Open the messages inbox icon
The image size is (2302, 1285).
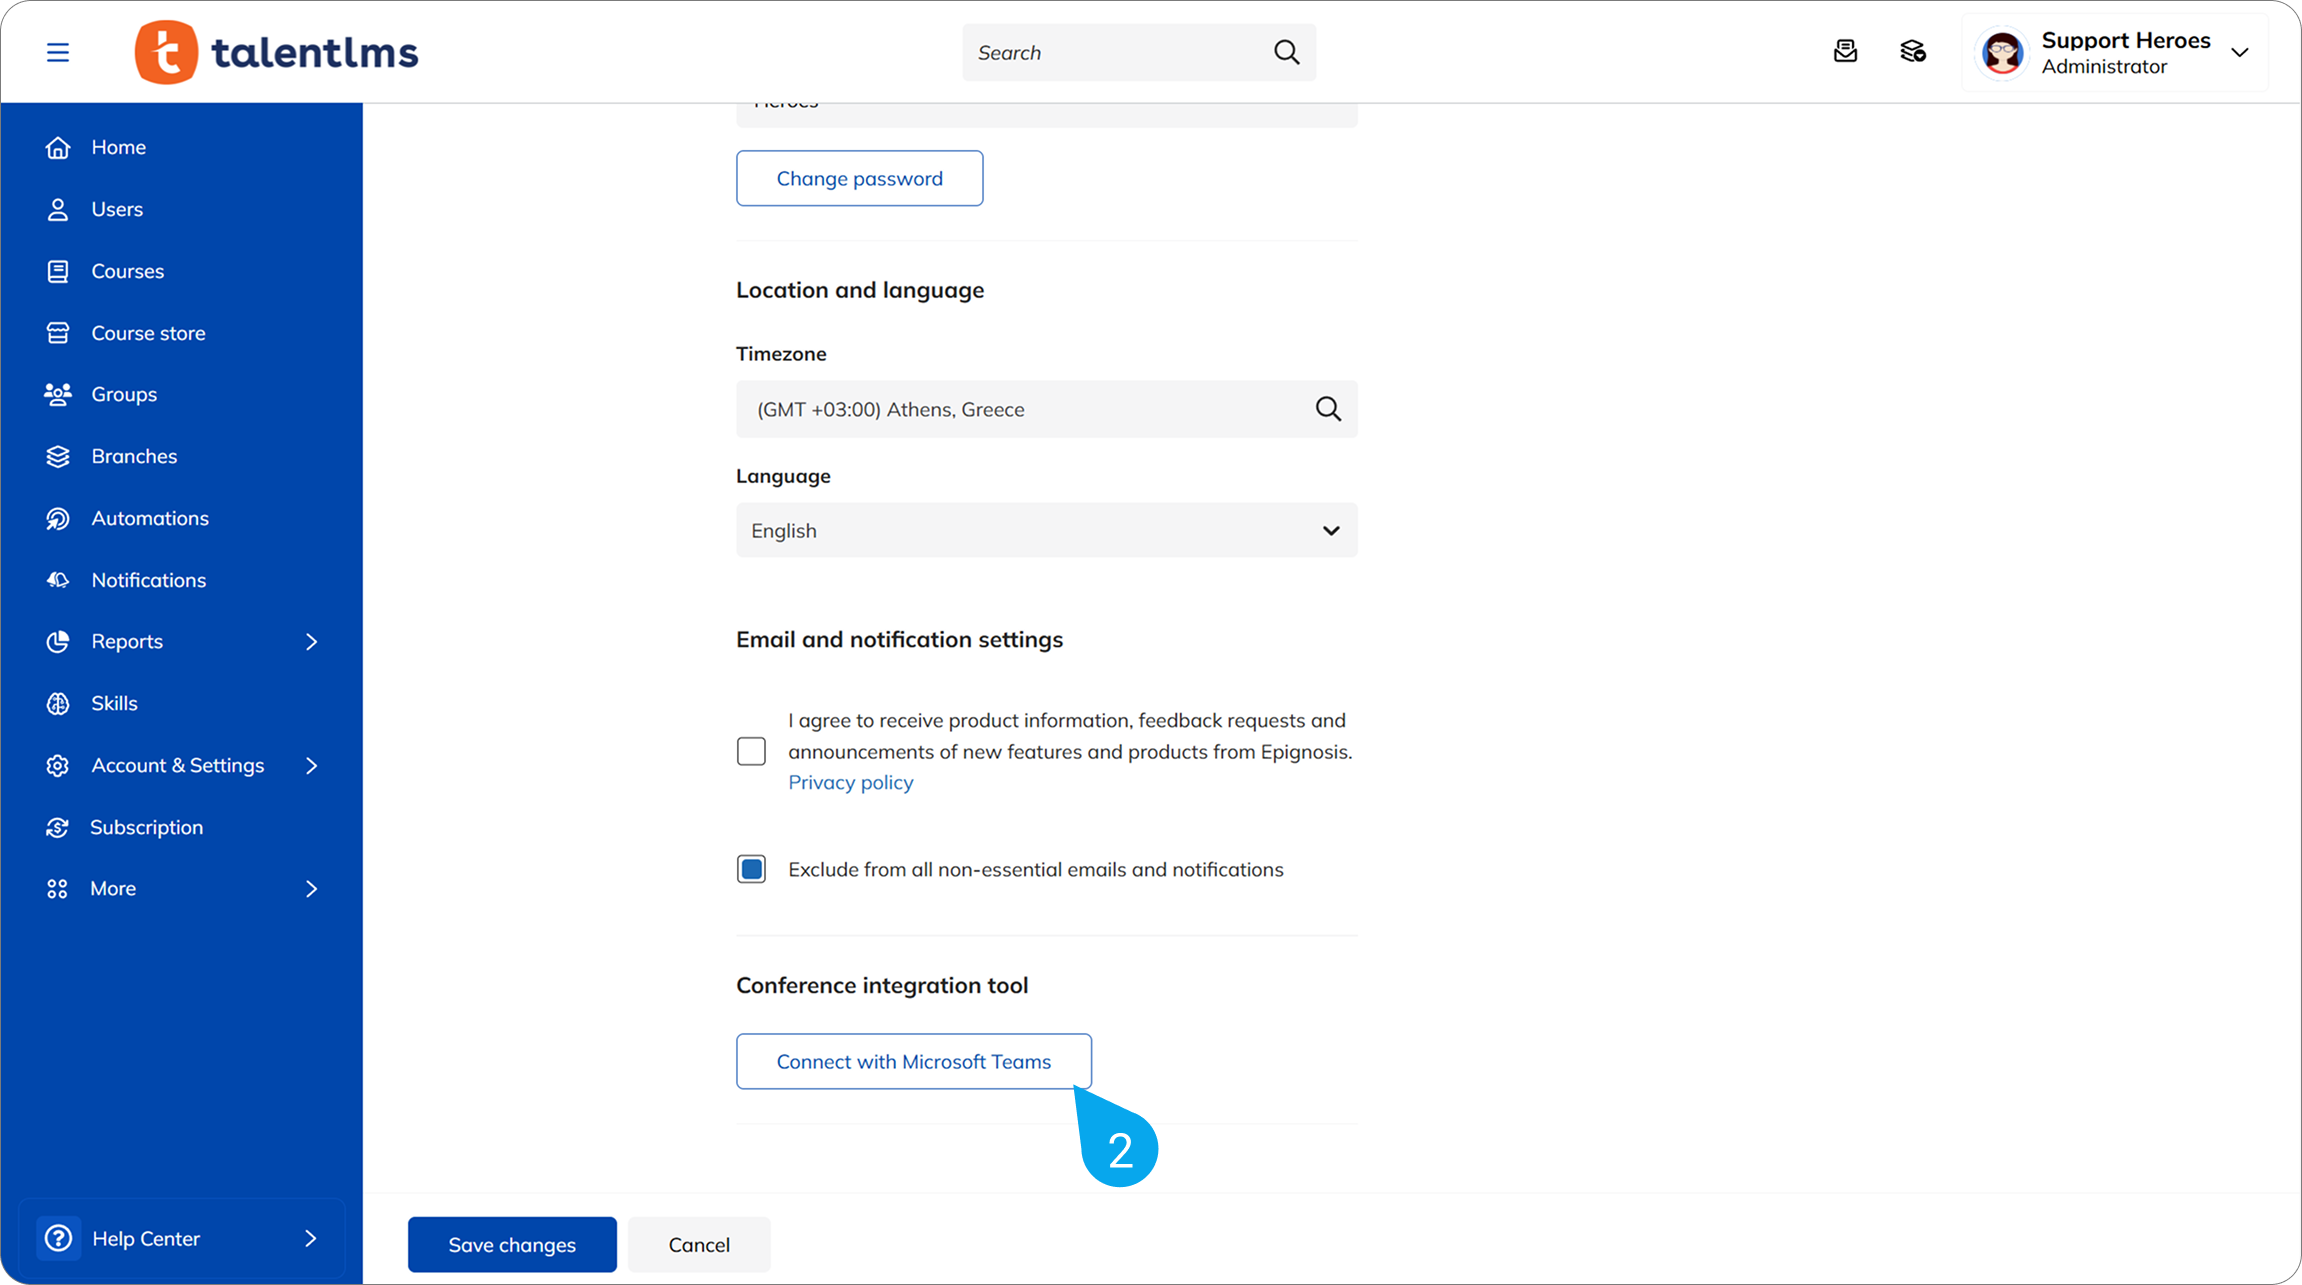(1845, 52)
